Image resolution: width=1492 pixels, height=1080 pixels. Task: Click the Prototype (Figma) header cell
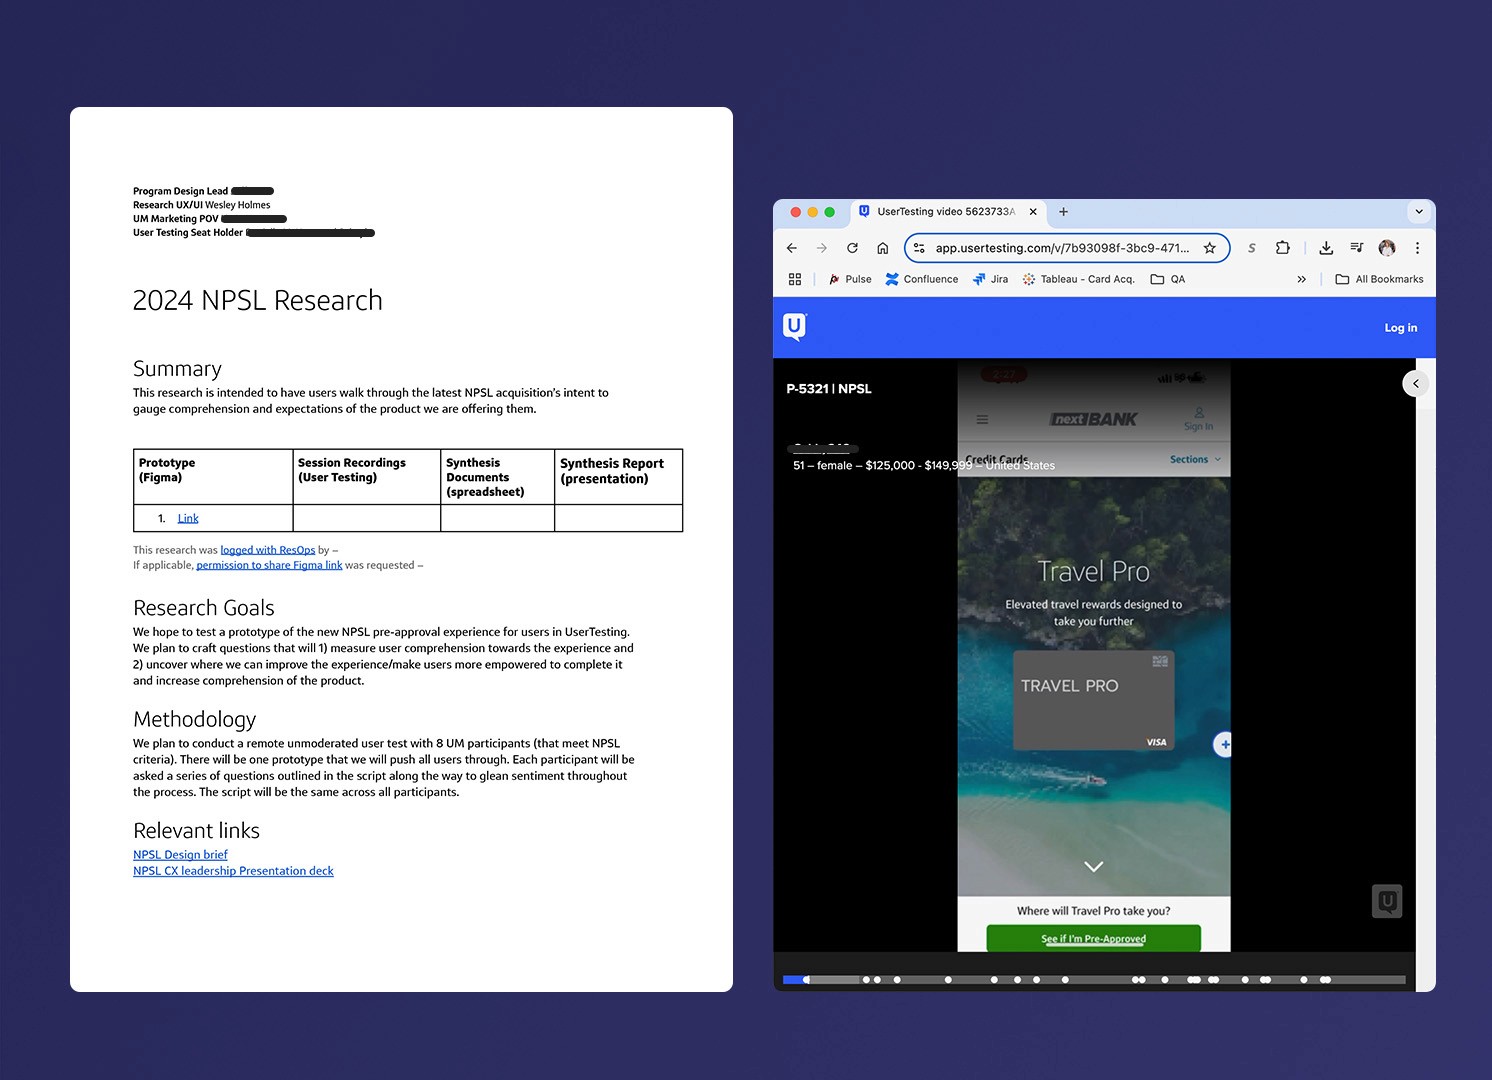(x=213, y=477)
